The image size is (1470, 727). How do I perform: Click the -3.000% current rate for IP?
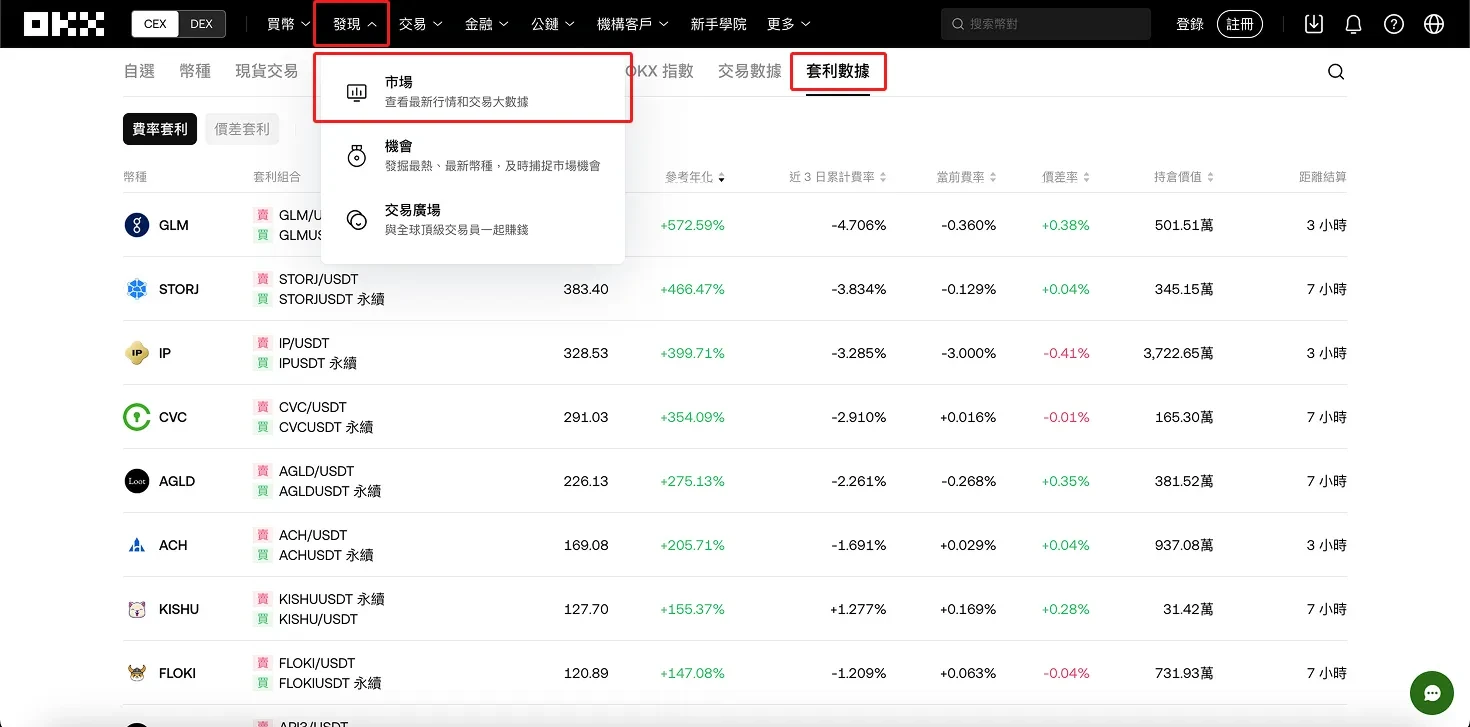[968, 353]
